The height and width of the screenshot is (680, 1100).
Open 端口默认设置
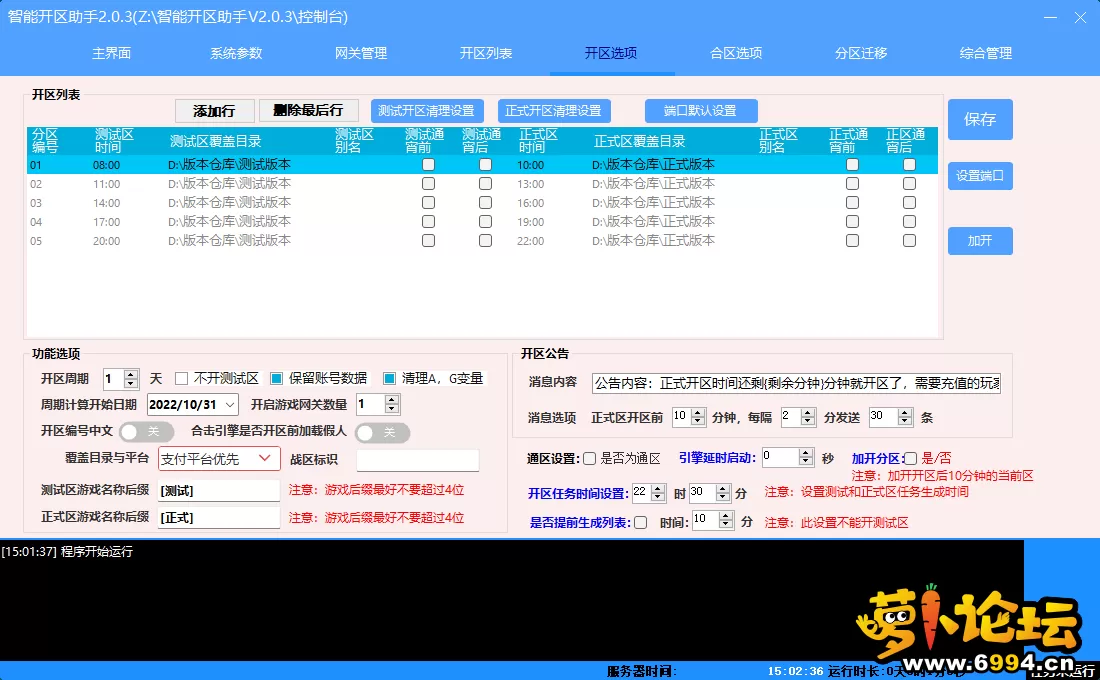tap(700, 111)
